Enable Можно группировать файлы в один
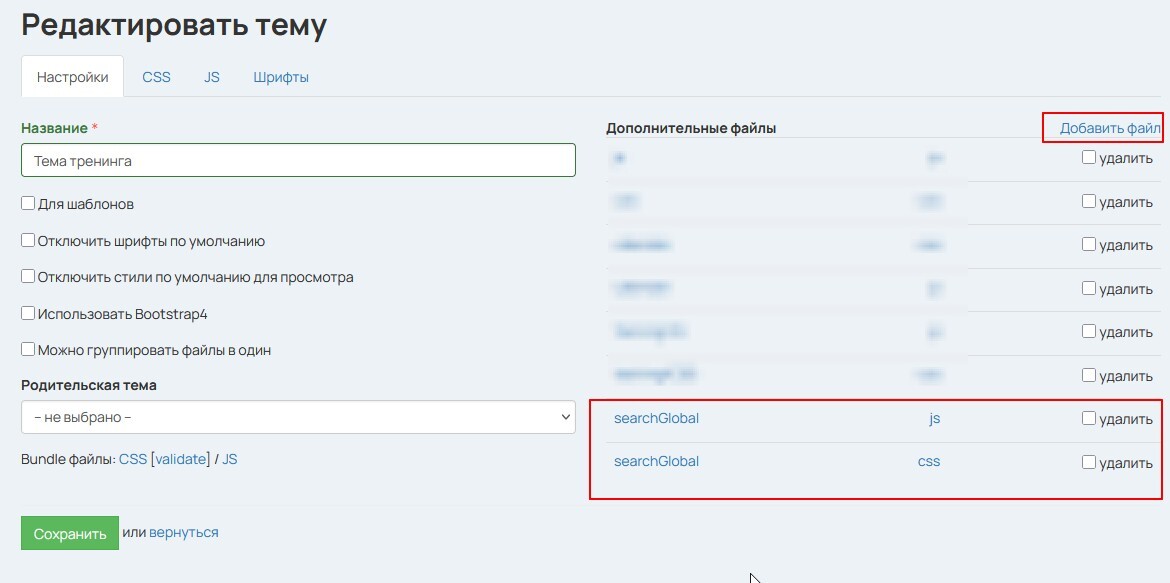 28,350
